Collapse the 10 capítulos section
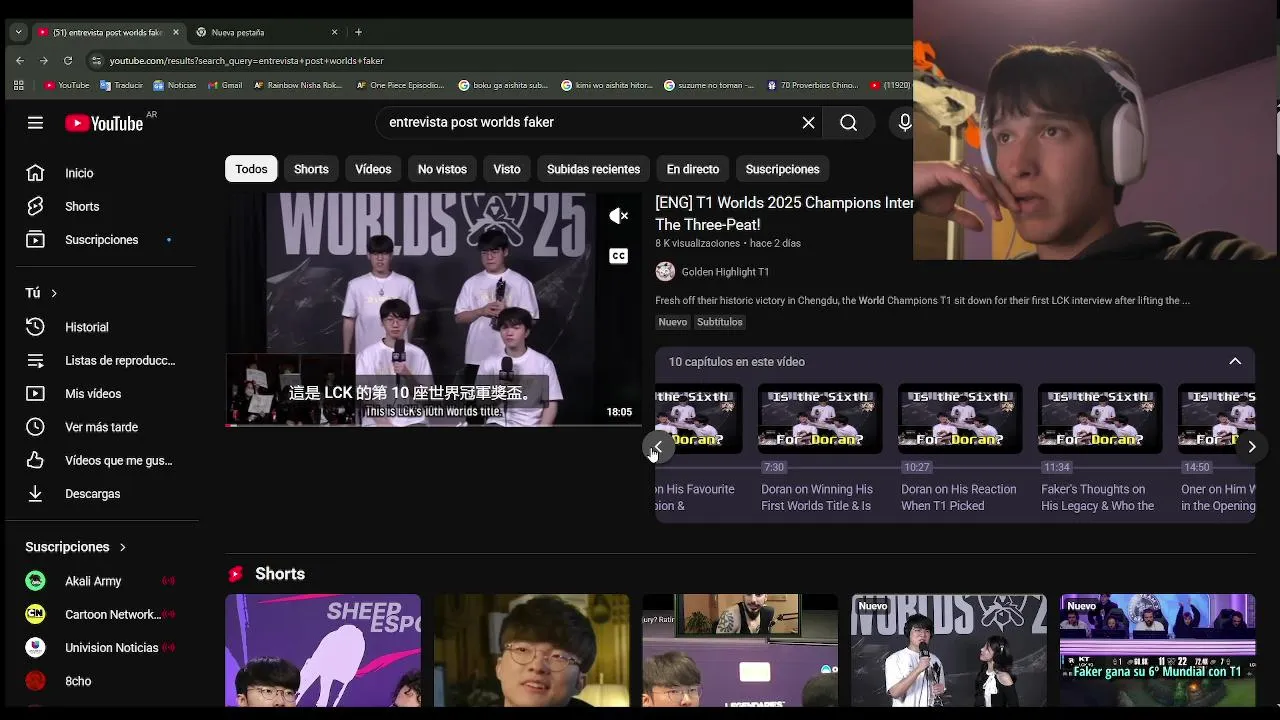Image resolution: width=1280 pixels, height=720 pixels. pyautogui.click(x=1235, y=362)
